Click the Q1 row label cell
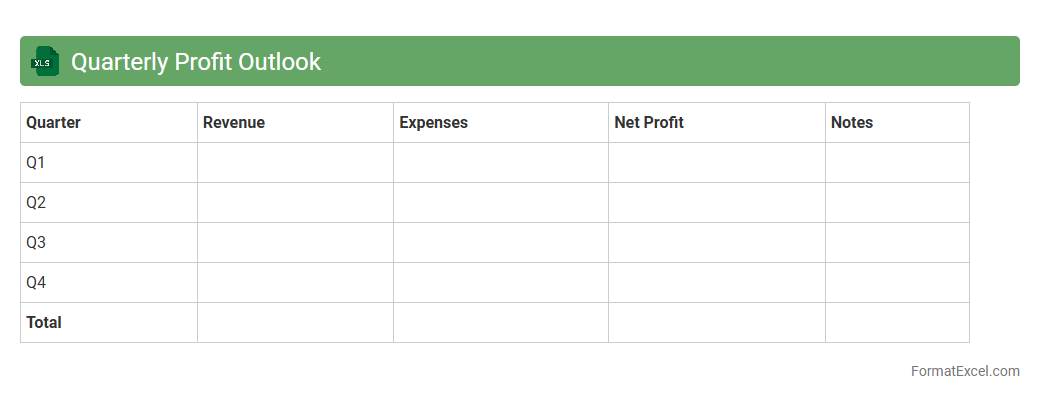1040x400 pixels. [108, 163]
